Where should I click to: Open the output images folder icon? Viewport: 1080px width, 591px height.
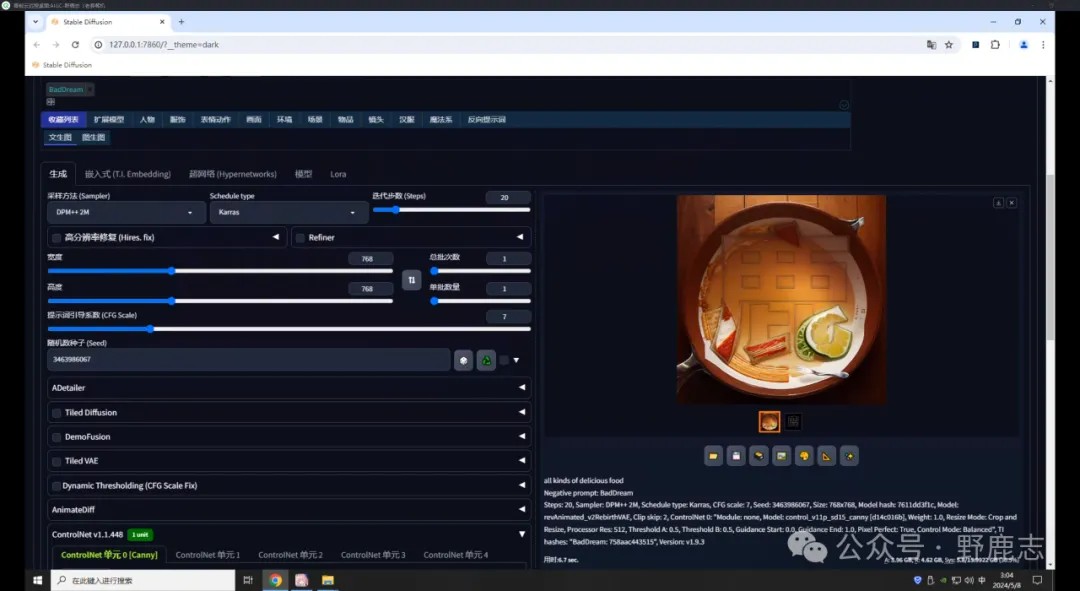714,456
